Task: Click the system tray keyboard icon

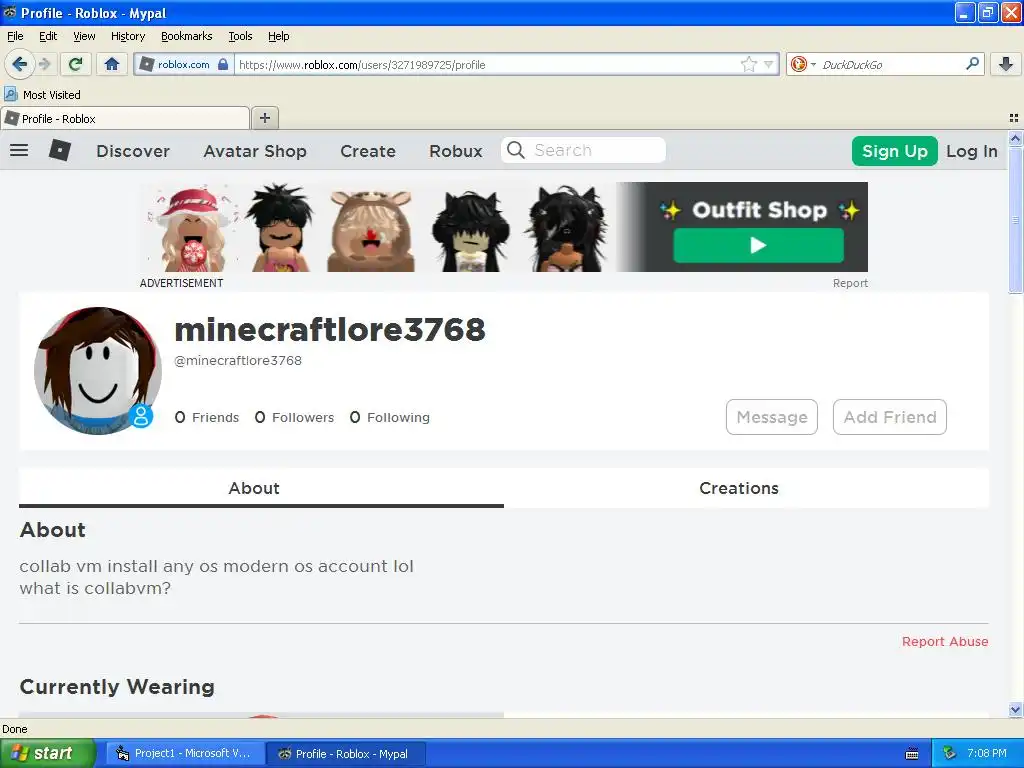Action: (x=912, y=754)
